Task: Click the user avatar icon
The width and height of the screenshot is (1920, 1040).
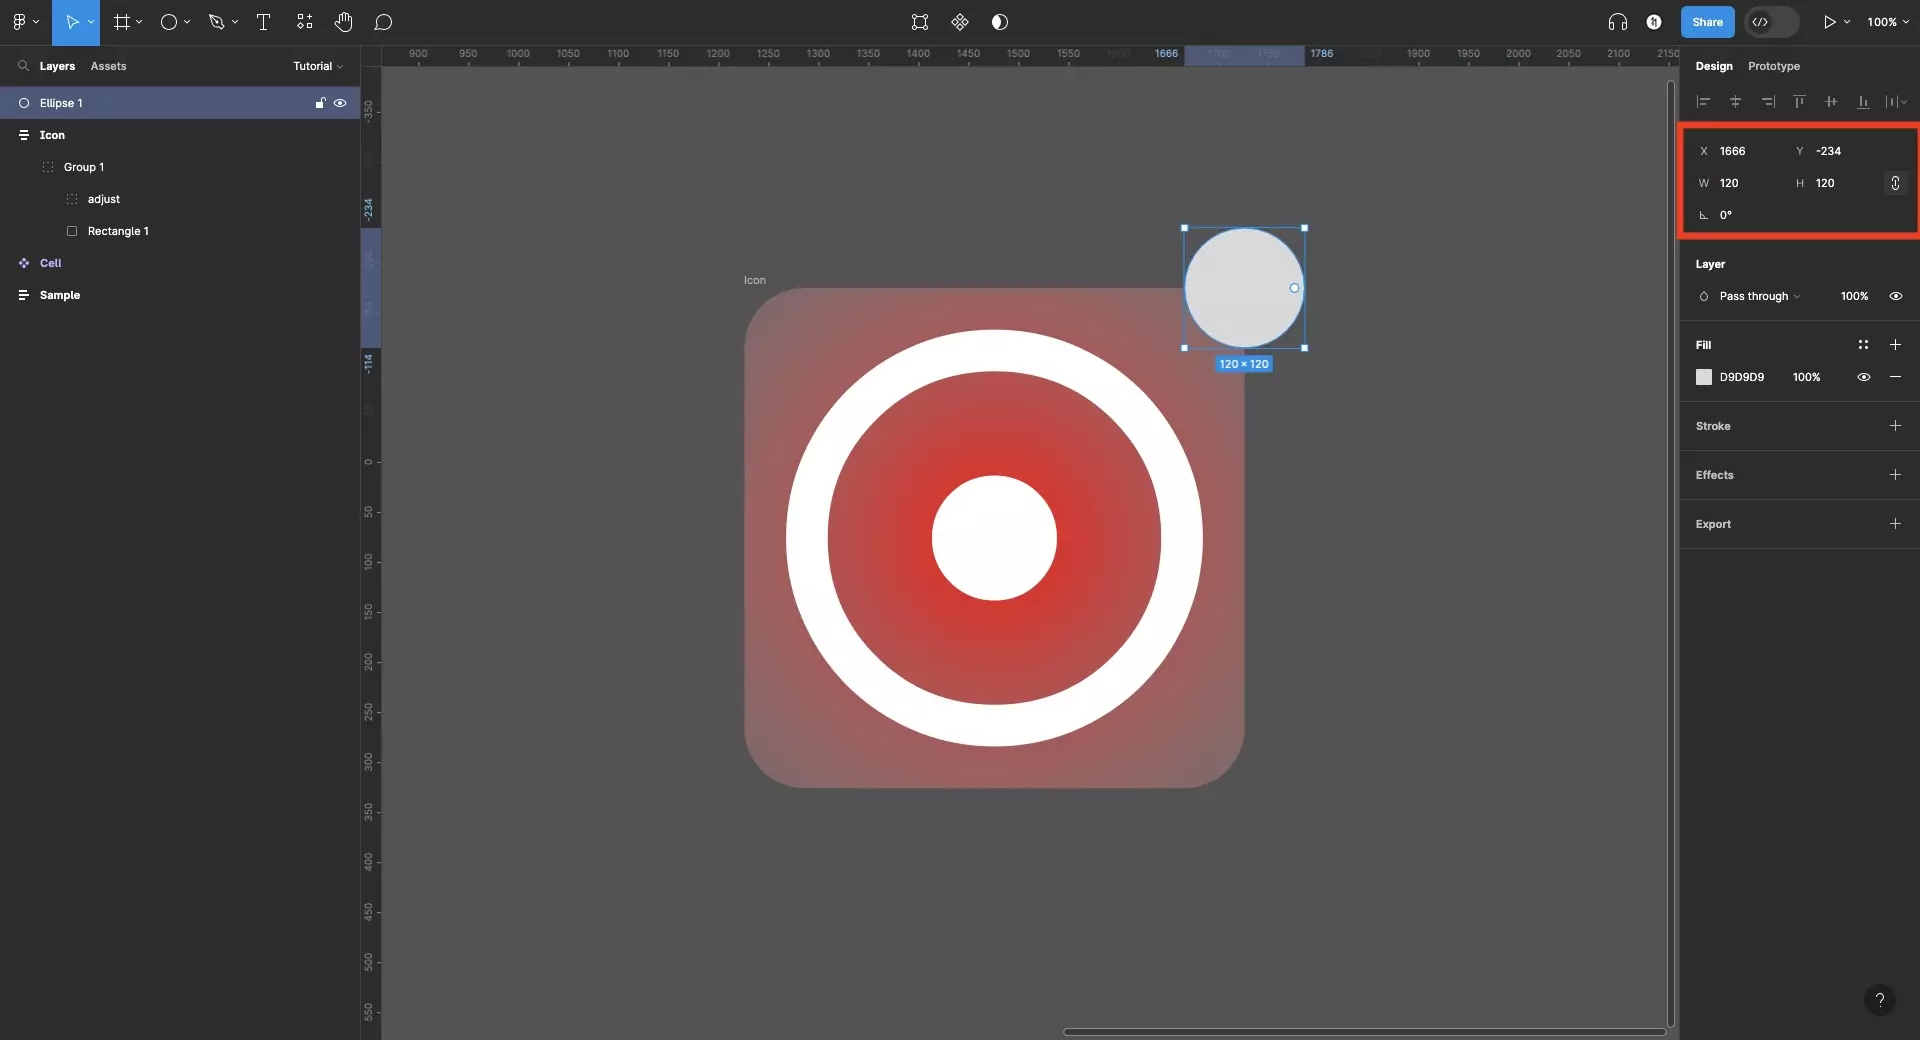Action: [1654, 22]
